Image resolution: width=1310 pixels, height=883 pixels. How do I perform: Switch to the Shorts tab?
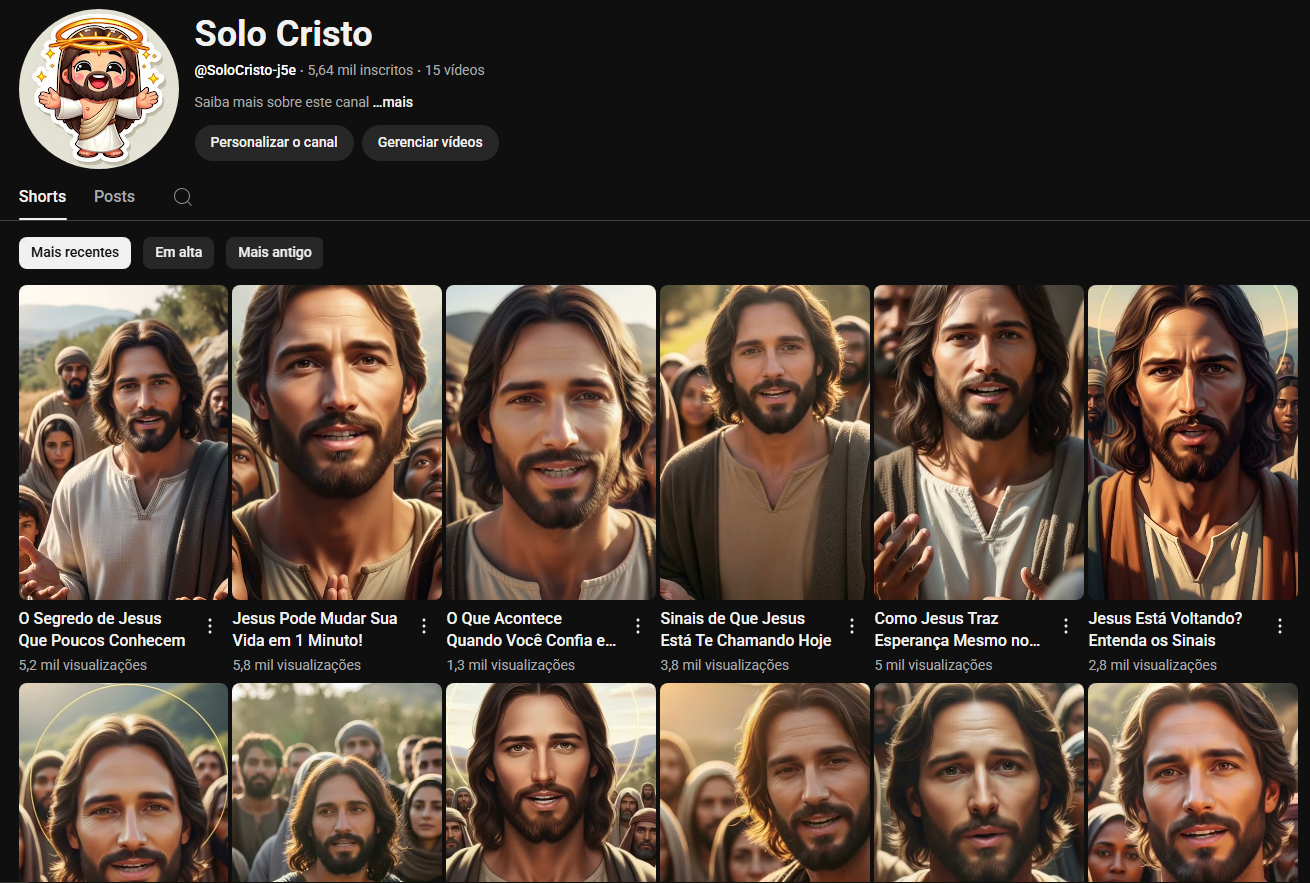tap(43, 197)
